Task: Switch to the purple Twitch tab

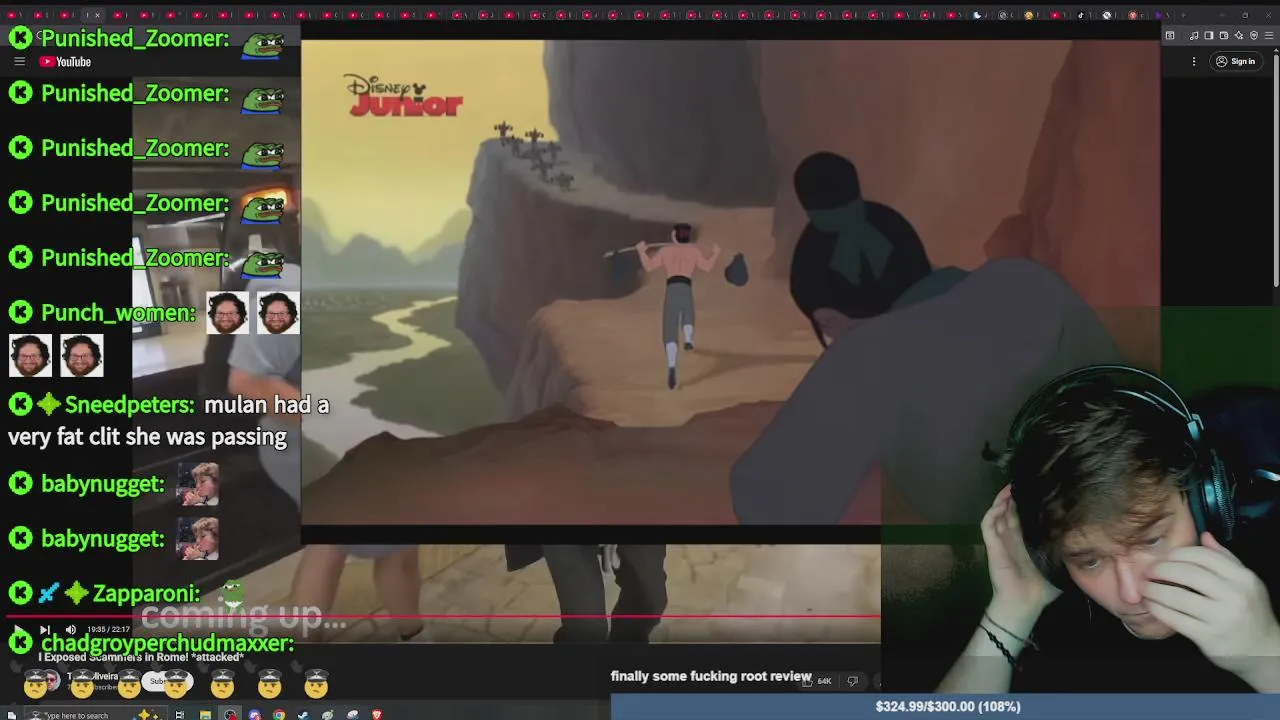Action: (1159, 15)
